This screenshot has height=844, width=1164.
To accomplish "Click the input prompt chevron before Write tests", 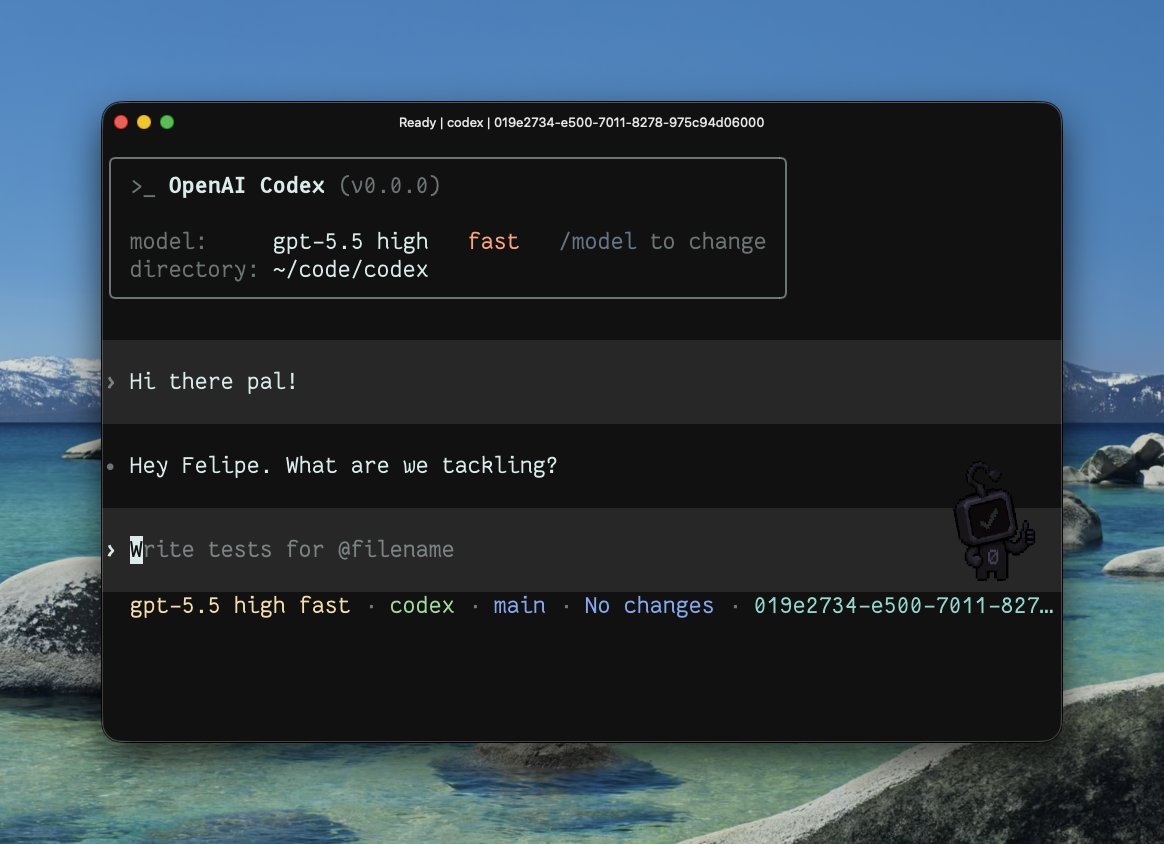I will (x=111, y=550).
